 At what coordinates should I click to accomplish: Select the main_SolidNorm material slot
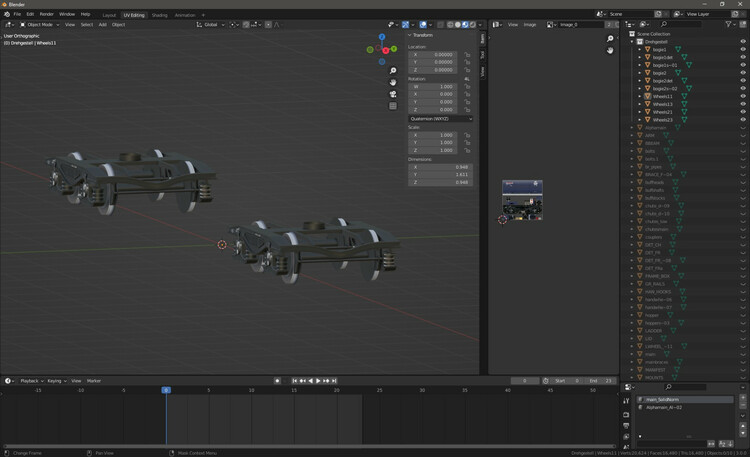tap(684, 400)
